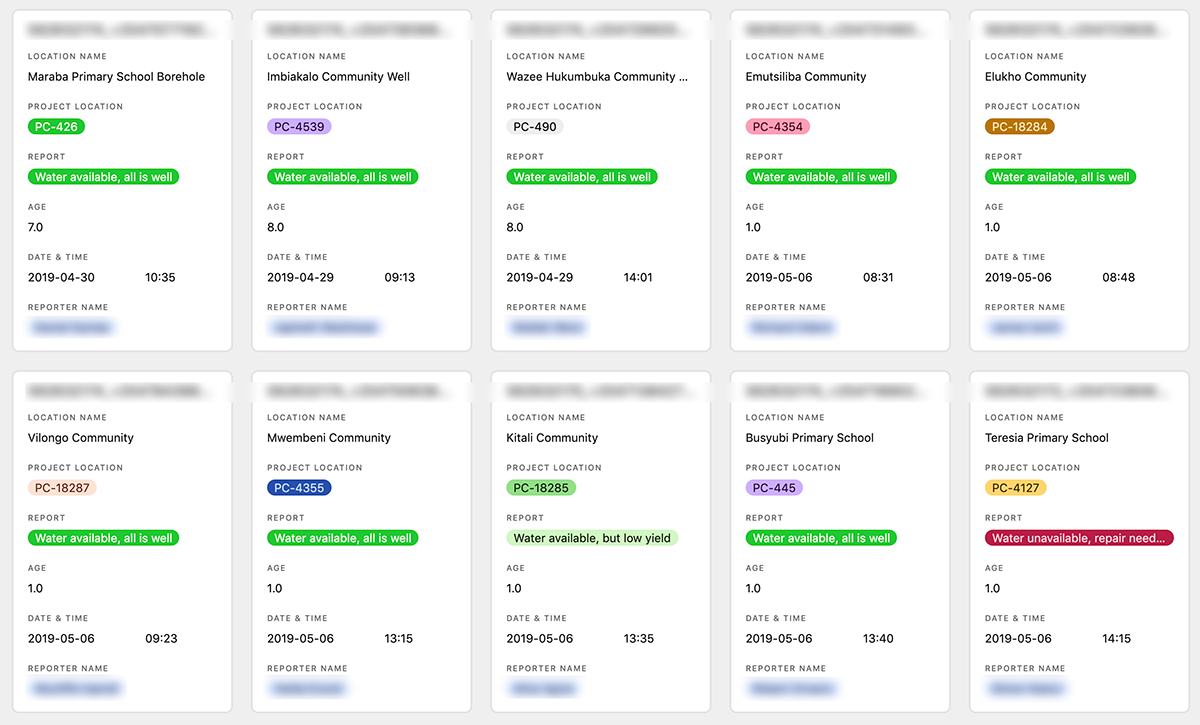This screenshot has height=725, width=1200.
Task: Open the Kitali Community record card
Action: click(600, 541)
